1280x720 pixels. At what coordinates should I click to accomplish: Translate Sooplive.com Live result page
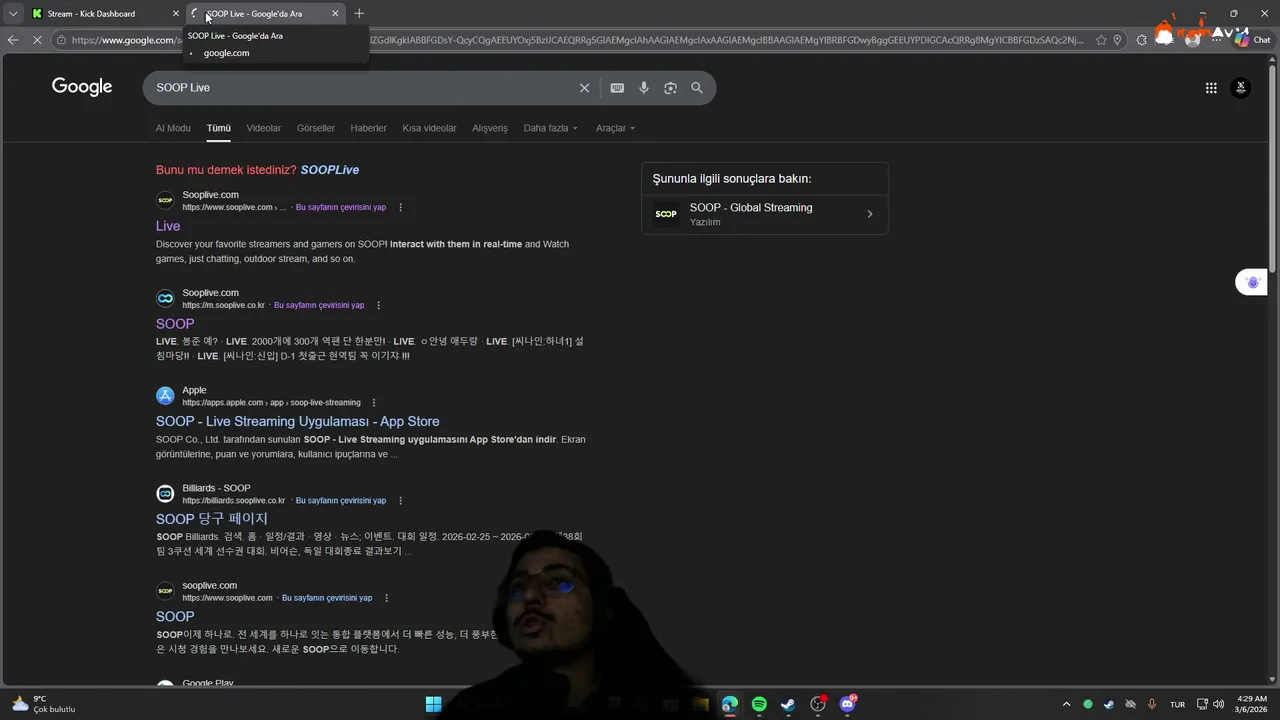coord(341,208)
